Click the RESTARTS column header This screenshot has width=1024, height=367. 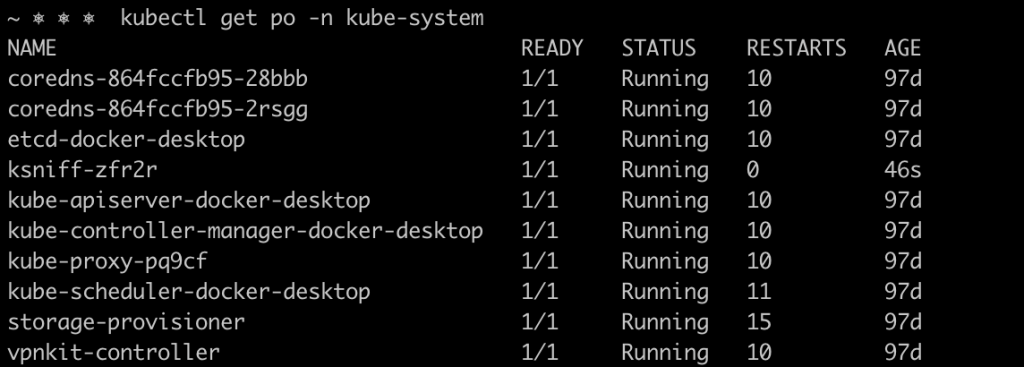click(x=796, y=48)
